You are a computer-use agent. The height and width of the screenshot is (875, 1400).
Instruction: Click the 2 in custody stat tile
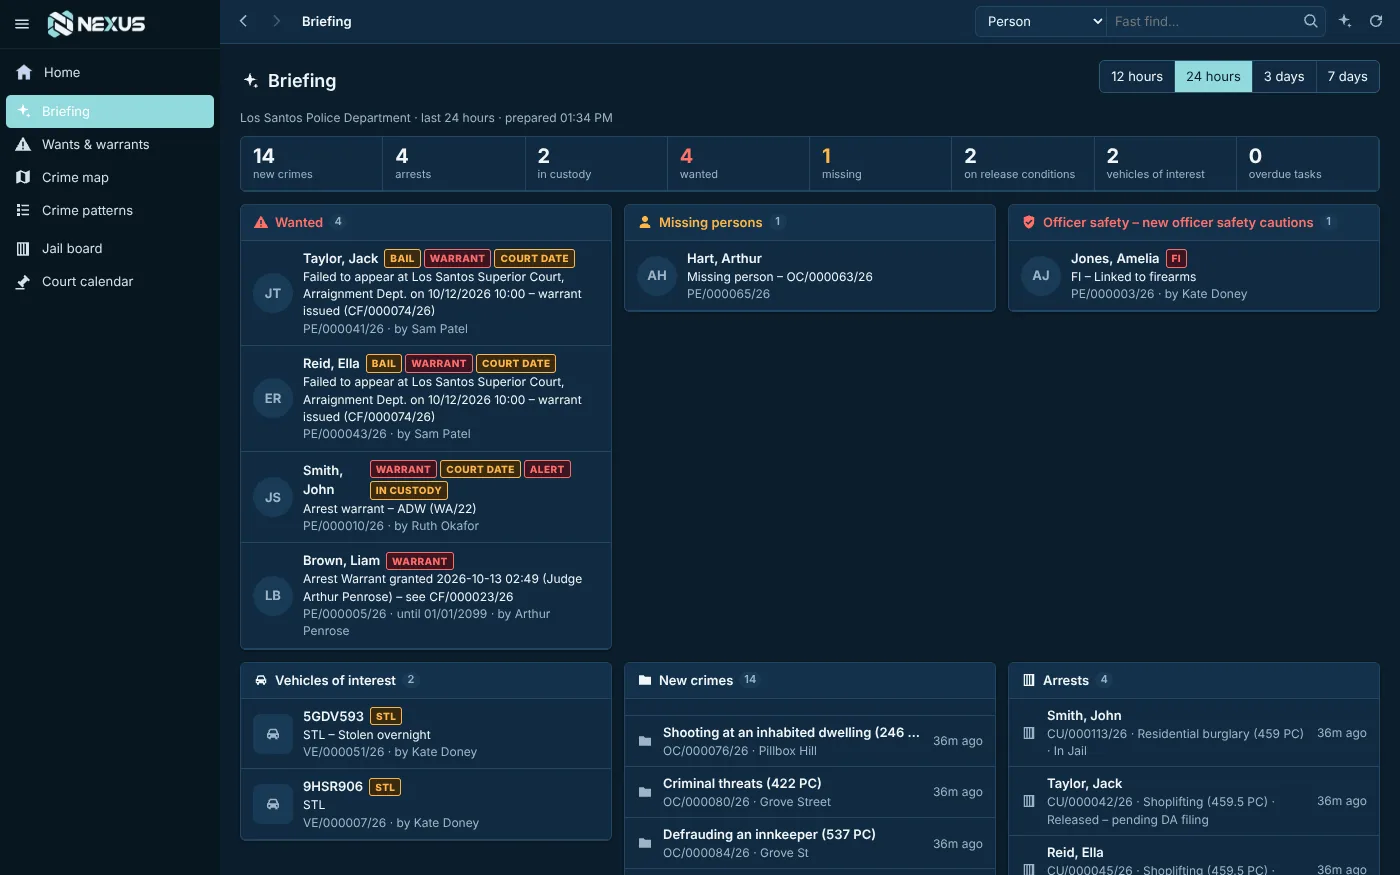596,163
